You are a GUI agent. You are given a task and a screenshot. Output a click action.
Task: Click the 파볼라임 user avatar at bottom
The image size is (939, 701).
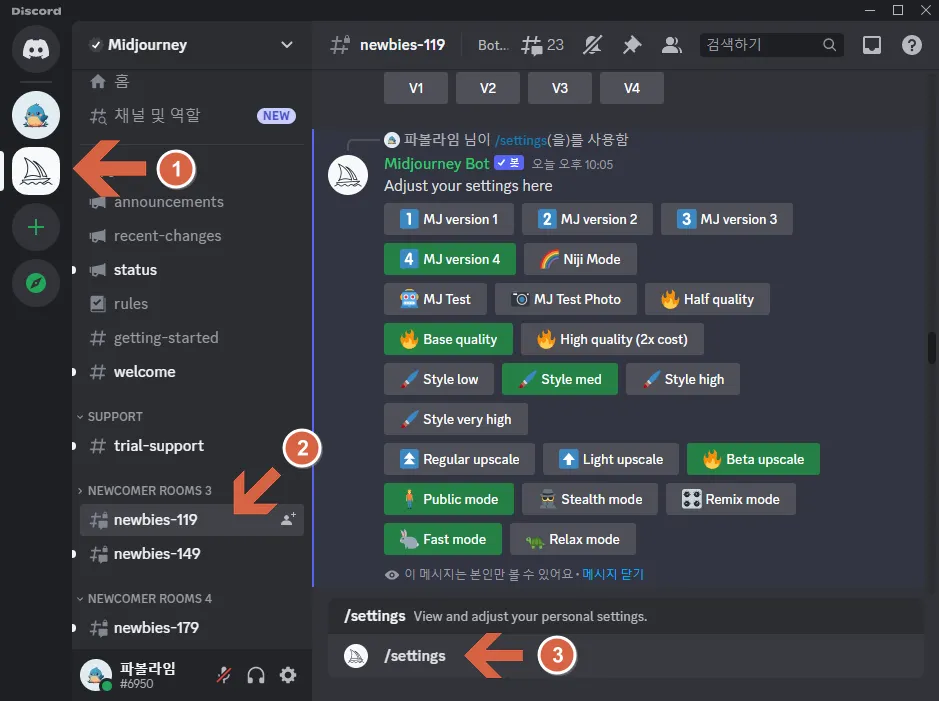pos(96,675)
